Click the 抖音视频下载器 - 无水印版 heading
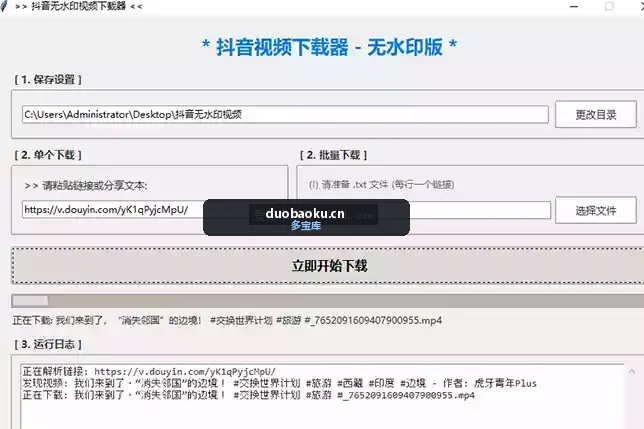 (x=329, y=47)
